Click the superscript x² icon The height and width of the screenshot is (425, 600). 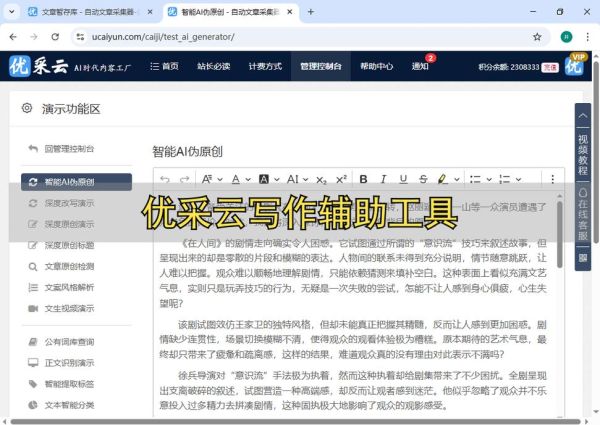(x=341, y=179)
